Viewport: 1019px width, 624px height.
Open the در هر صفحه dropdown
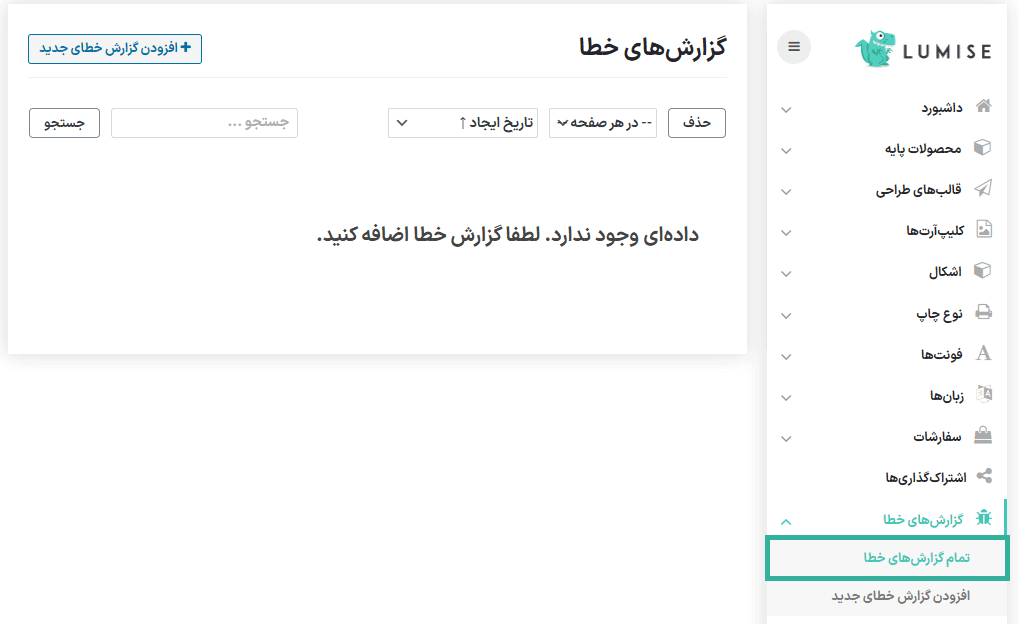click(603, 122)
